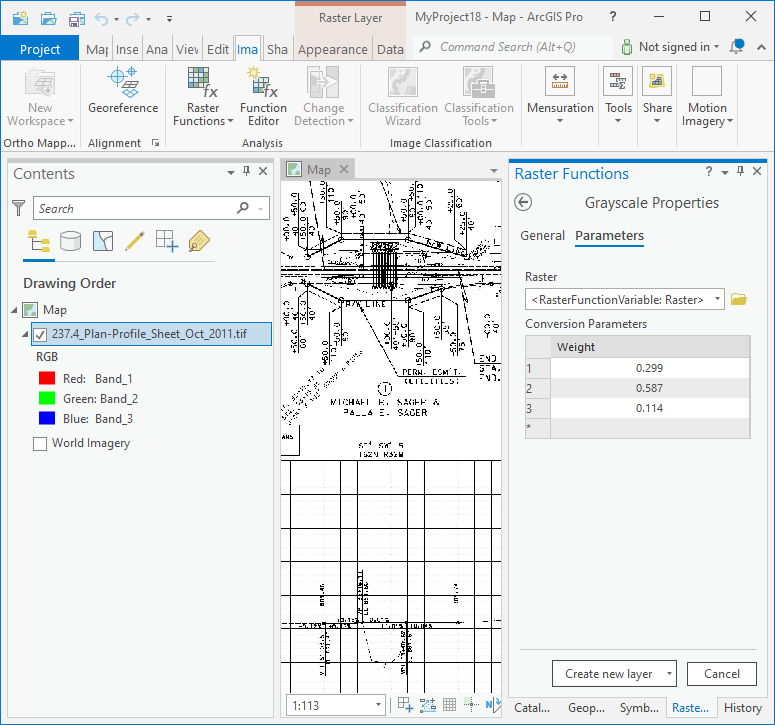
Task: Switch to the General tab
Action: tap(542, 236)
